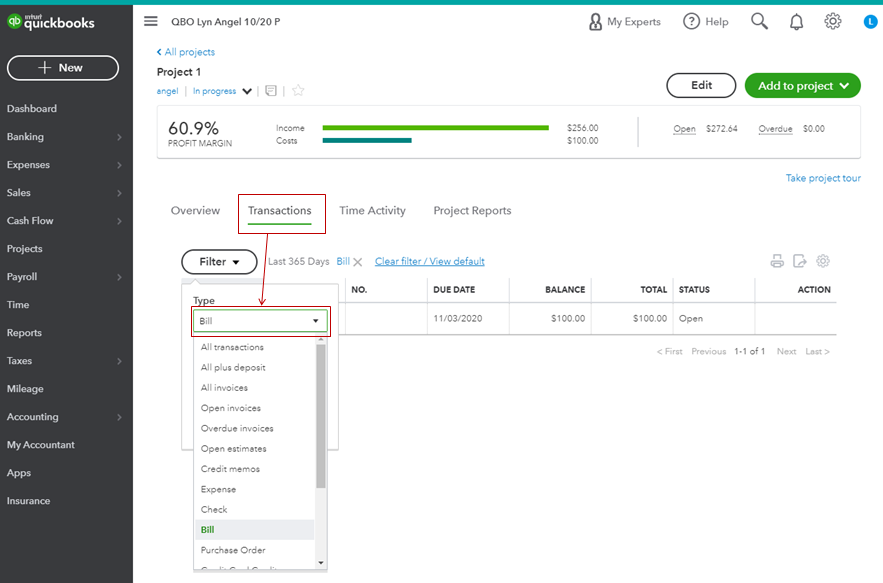Choose All plus deposit option
Viewport: 883px width, 583px height.
tap(255, 367)
